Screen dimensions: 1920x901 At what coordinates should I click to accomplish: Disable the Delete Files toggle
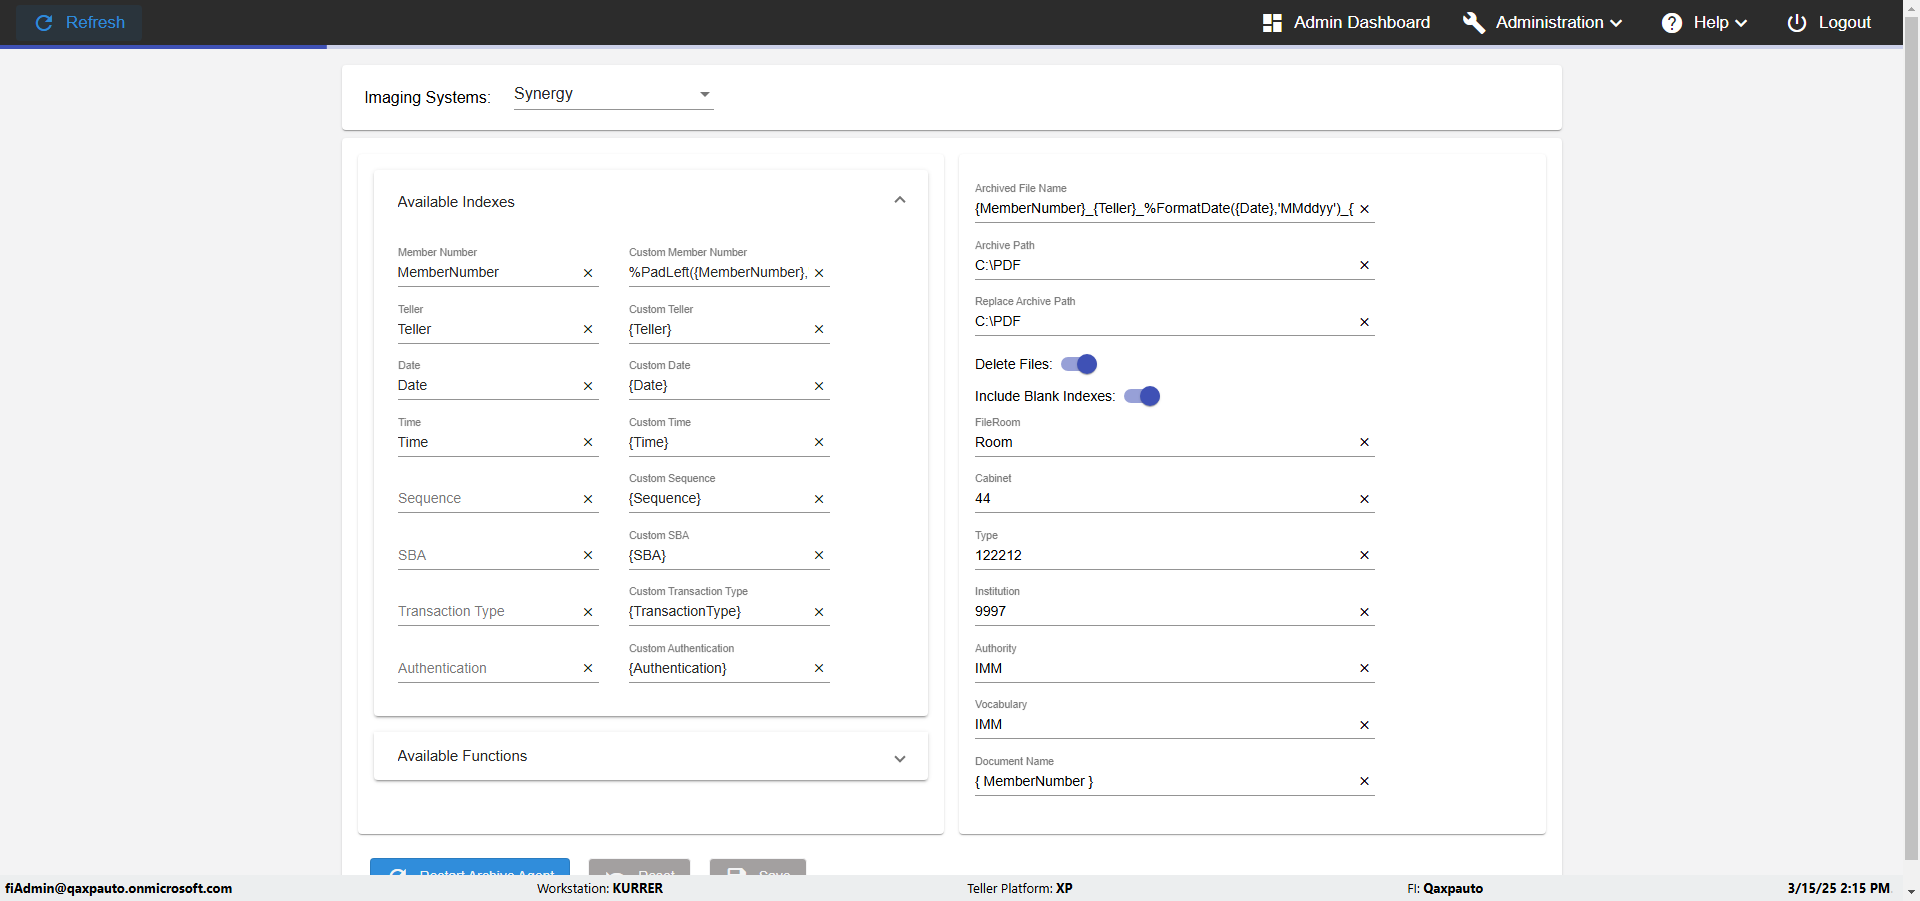[1079, 364]
